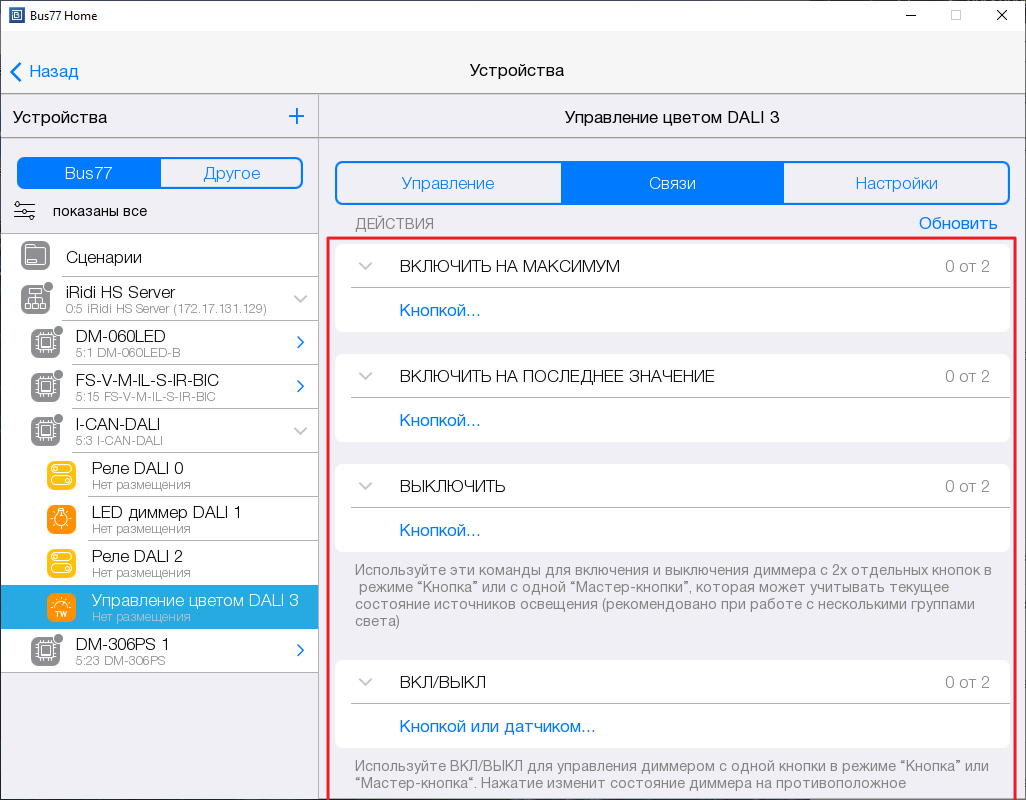This screenshot has height=800, width=1026.
Task: Select the Сценарии folder icon
Action: (36, 257)
